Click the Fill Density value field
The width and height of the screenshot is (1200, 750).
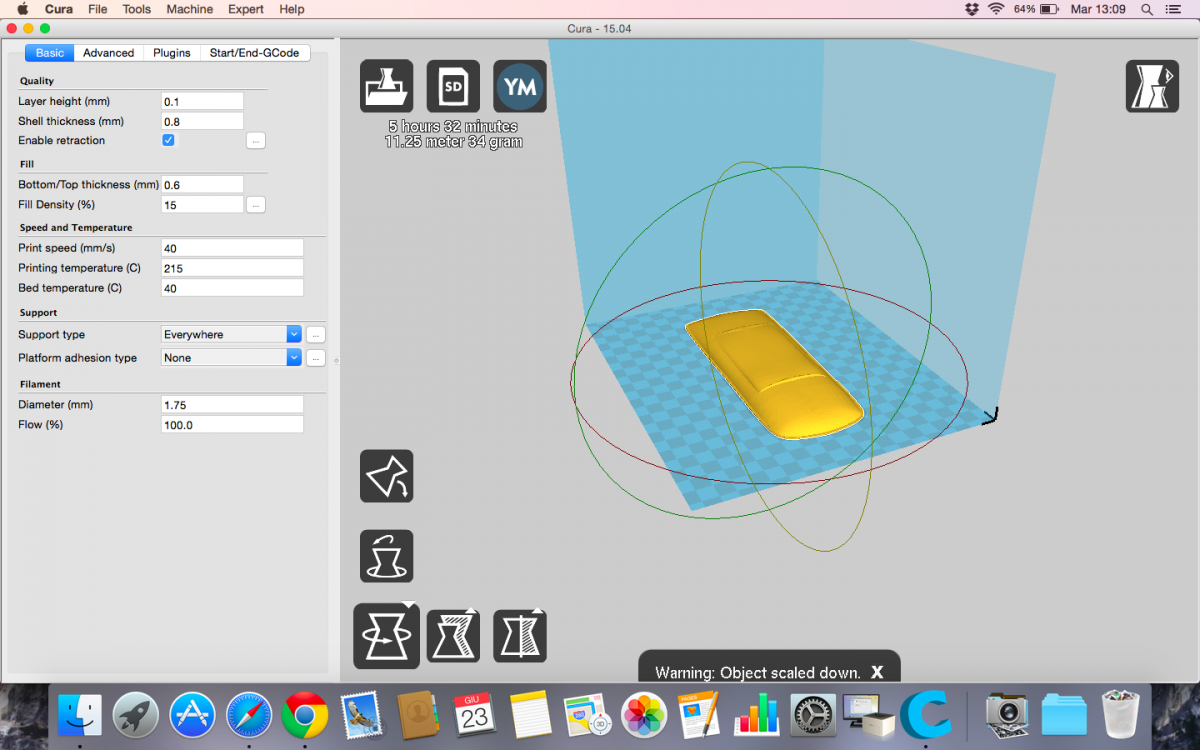click(x=203, y=205)
